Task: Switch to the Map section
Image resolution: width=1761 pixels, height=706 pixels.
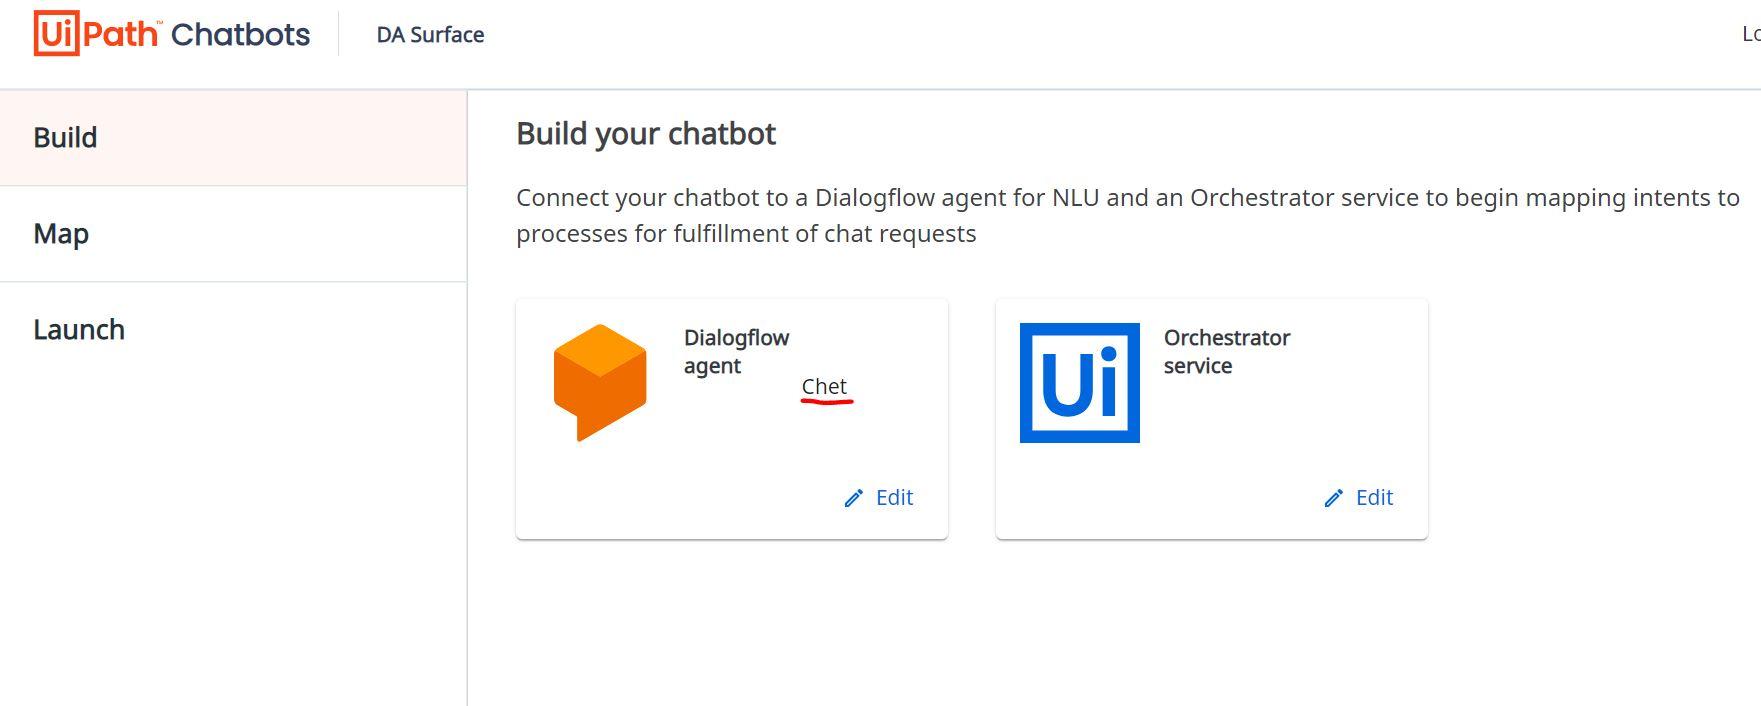Action: click(233, 234)
